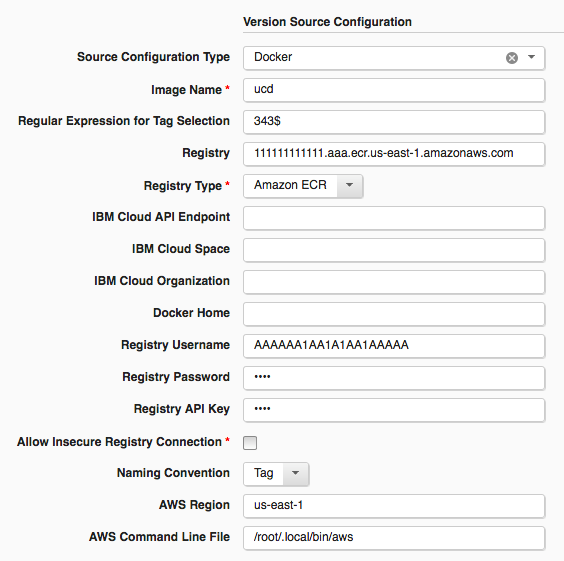Image resolution: width=564 pixels, height=561 pixels.
Task: Edit the Registry Username field
Action: coord(394,346)
